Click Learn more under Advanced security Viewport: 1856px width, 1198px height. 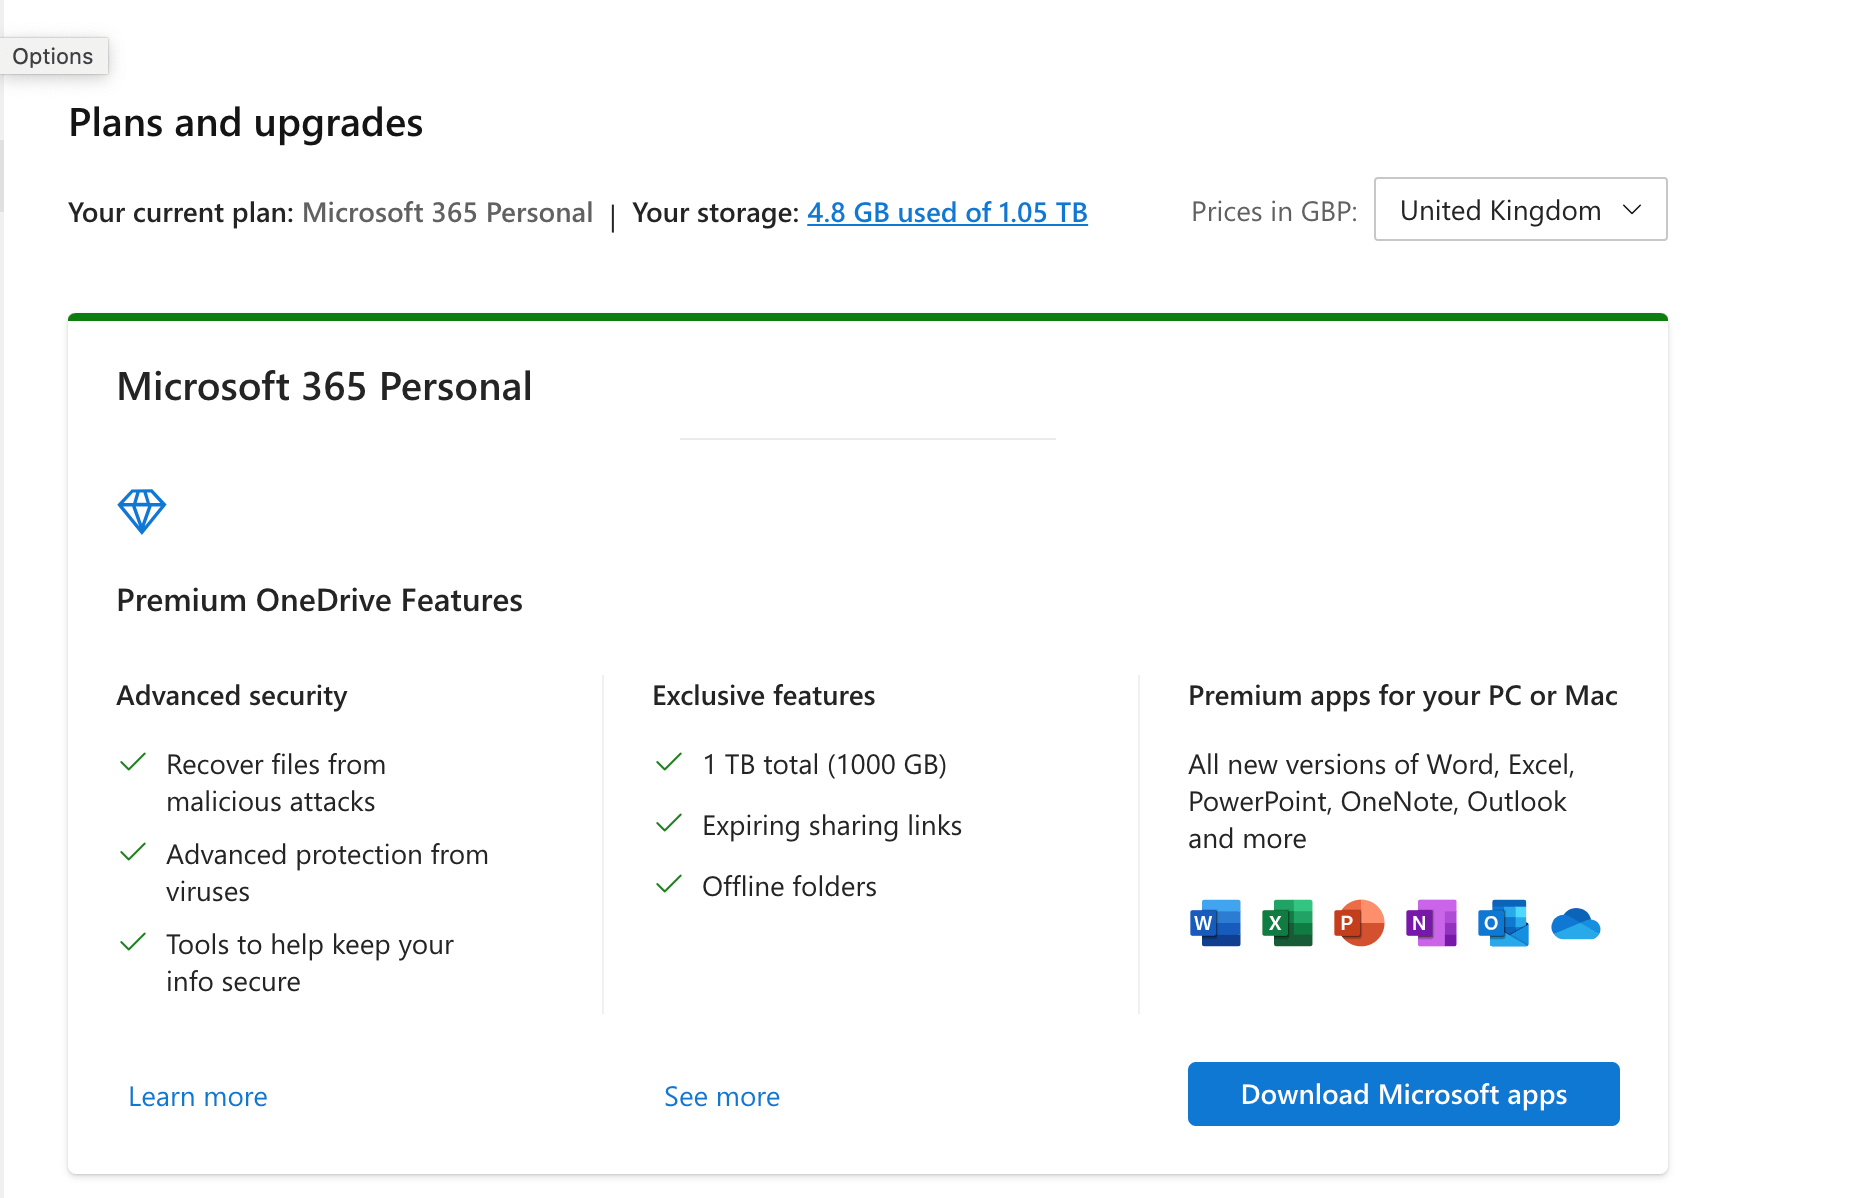[x=198, y=1097]
